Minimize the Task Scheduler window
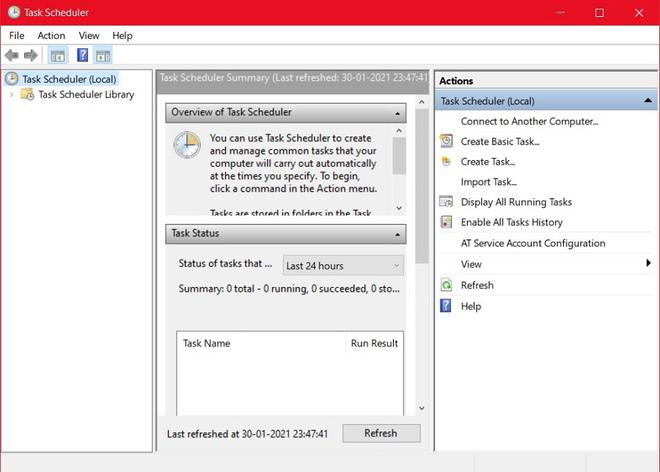Screen dimensions: 660x472 pyautogui.click(x=560, y=13)
